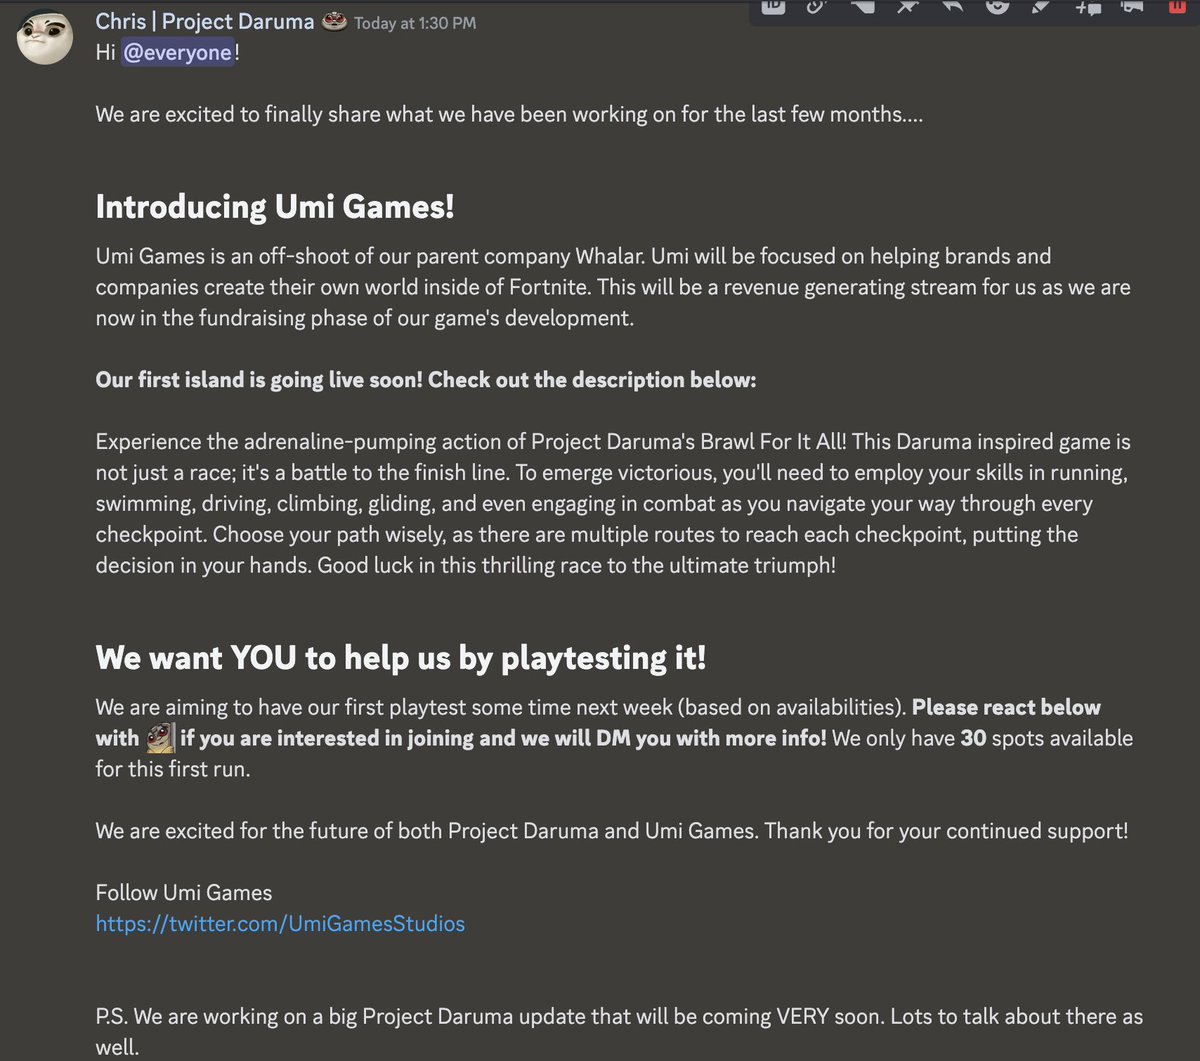This screenshot has width=1200, height=1061.
Task: Create a thread with the plus-bubble icon
Action: click(1088, 7)
